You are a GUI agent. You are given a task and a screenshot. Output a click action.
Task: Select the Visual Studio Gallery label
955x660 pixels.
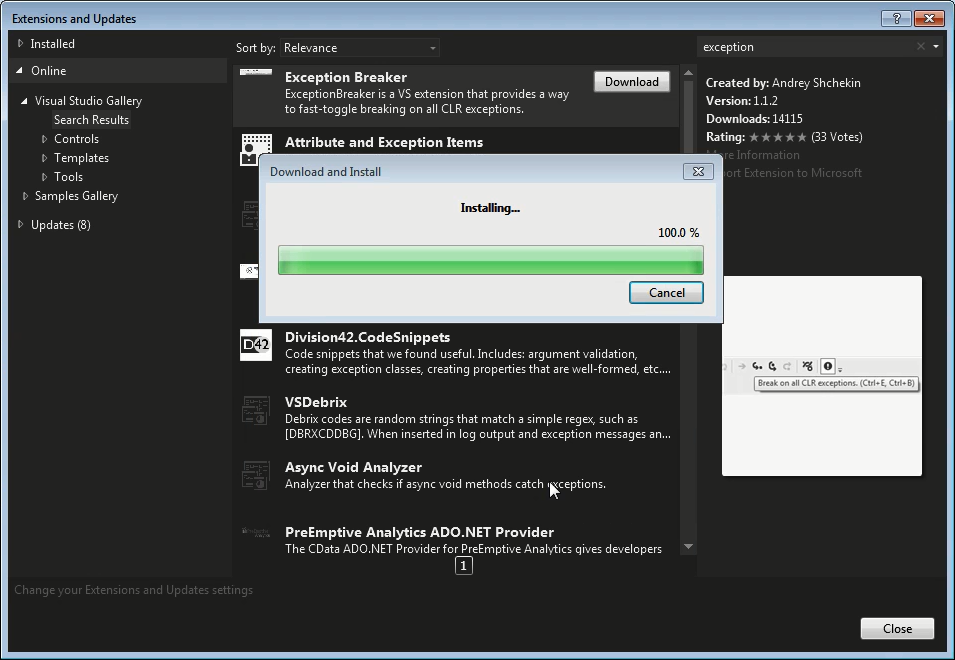(88, 101)
